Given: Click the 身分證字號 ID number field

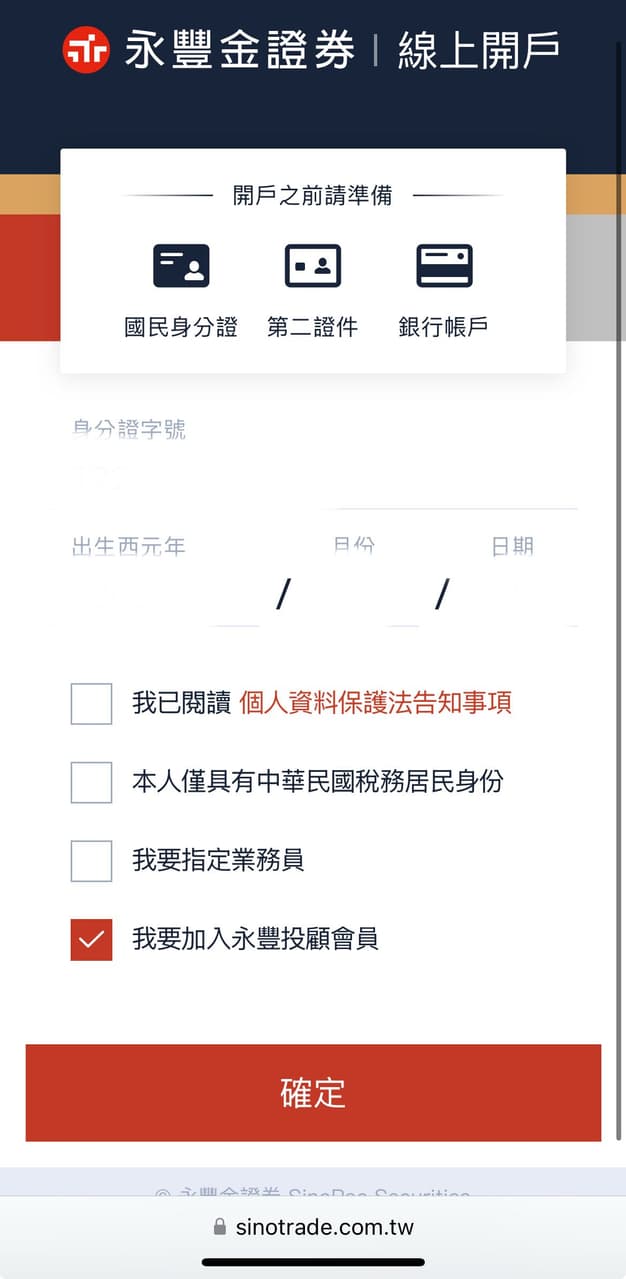Looking at the screenshot, I should 300,470.
